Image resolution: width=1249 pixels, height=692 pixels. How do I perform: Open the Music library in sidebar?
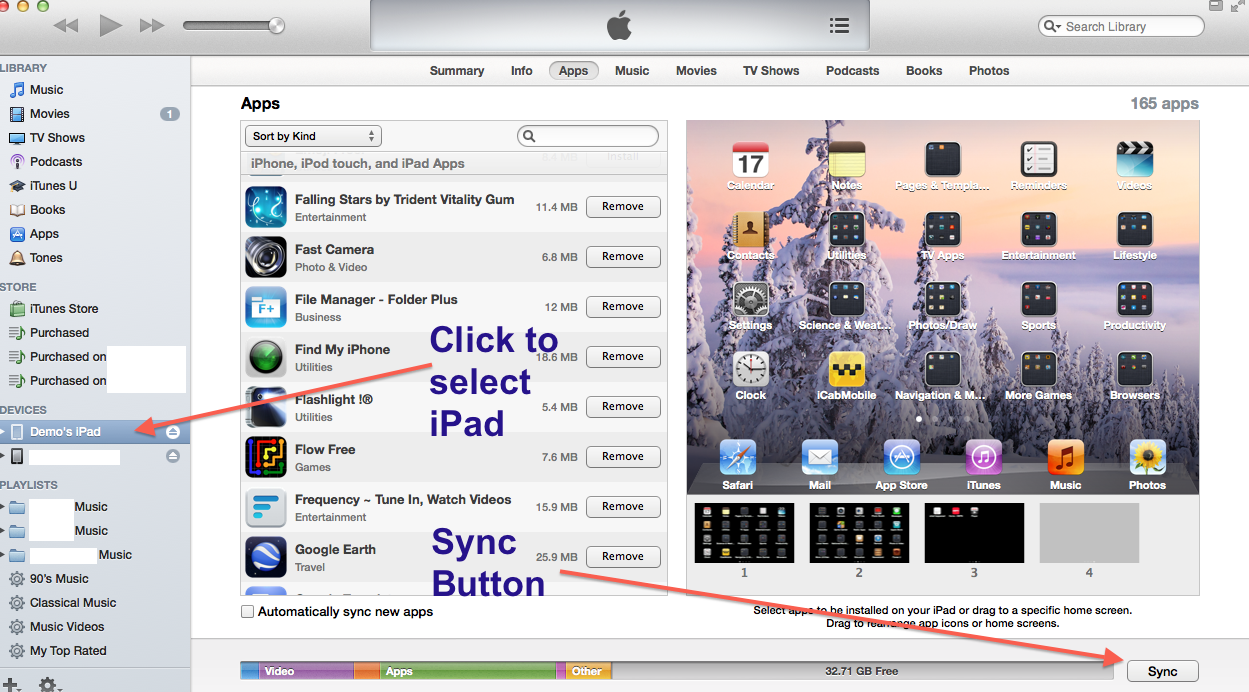46,90
